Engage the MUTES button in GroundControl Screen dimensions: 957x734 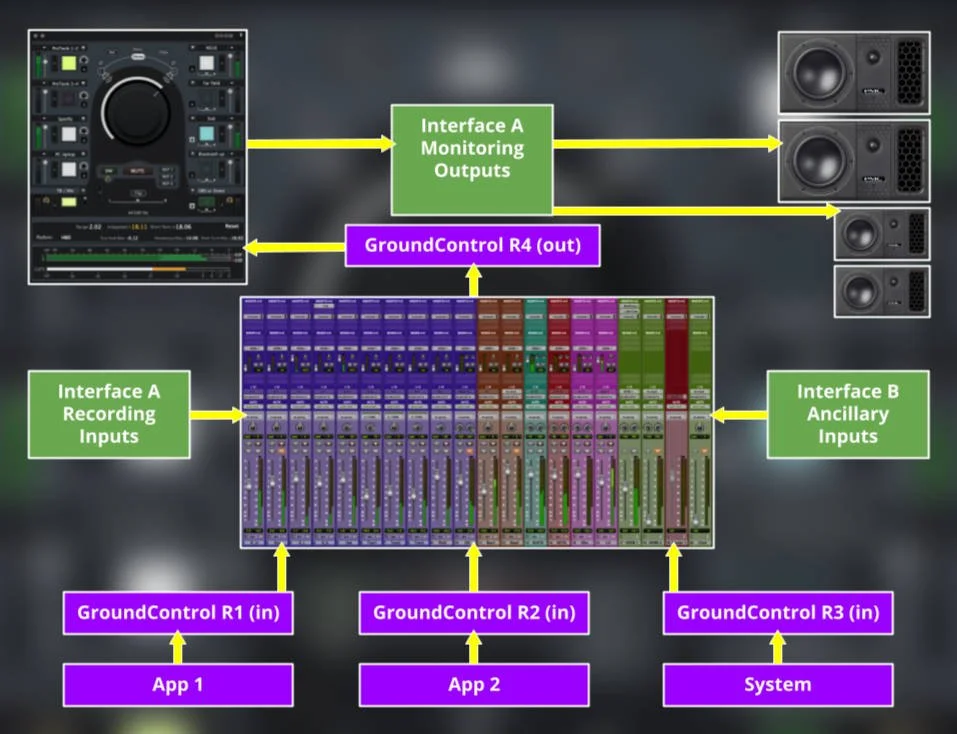(136, 170)
